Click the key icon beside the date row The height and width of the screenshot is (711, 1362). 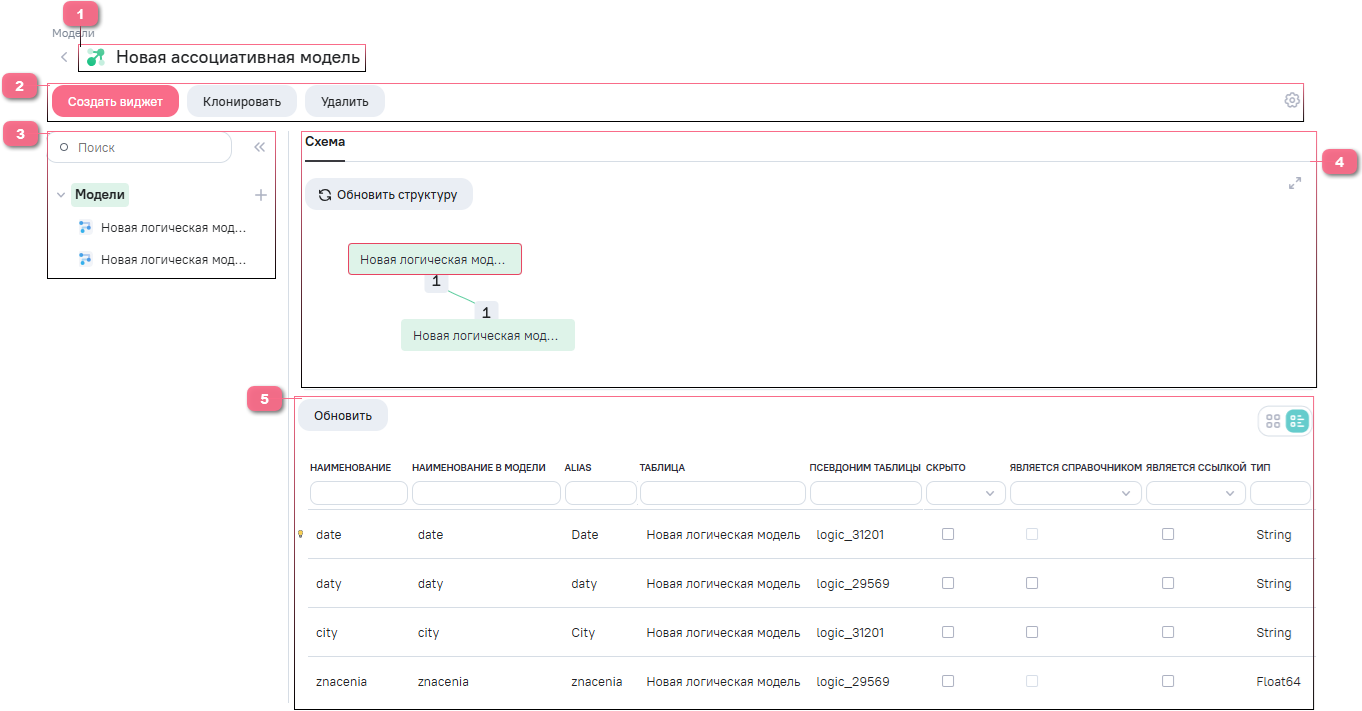click(300, 535)
